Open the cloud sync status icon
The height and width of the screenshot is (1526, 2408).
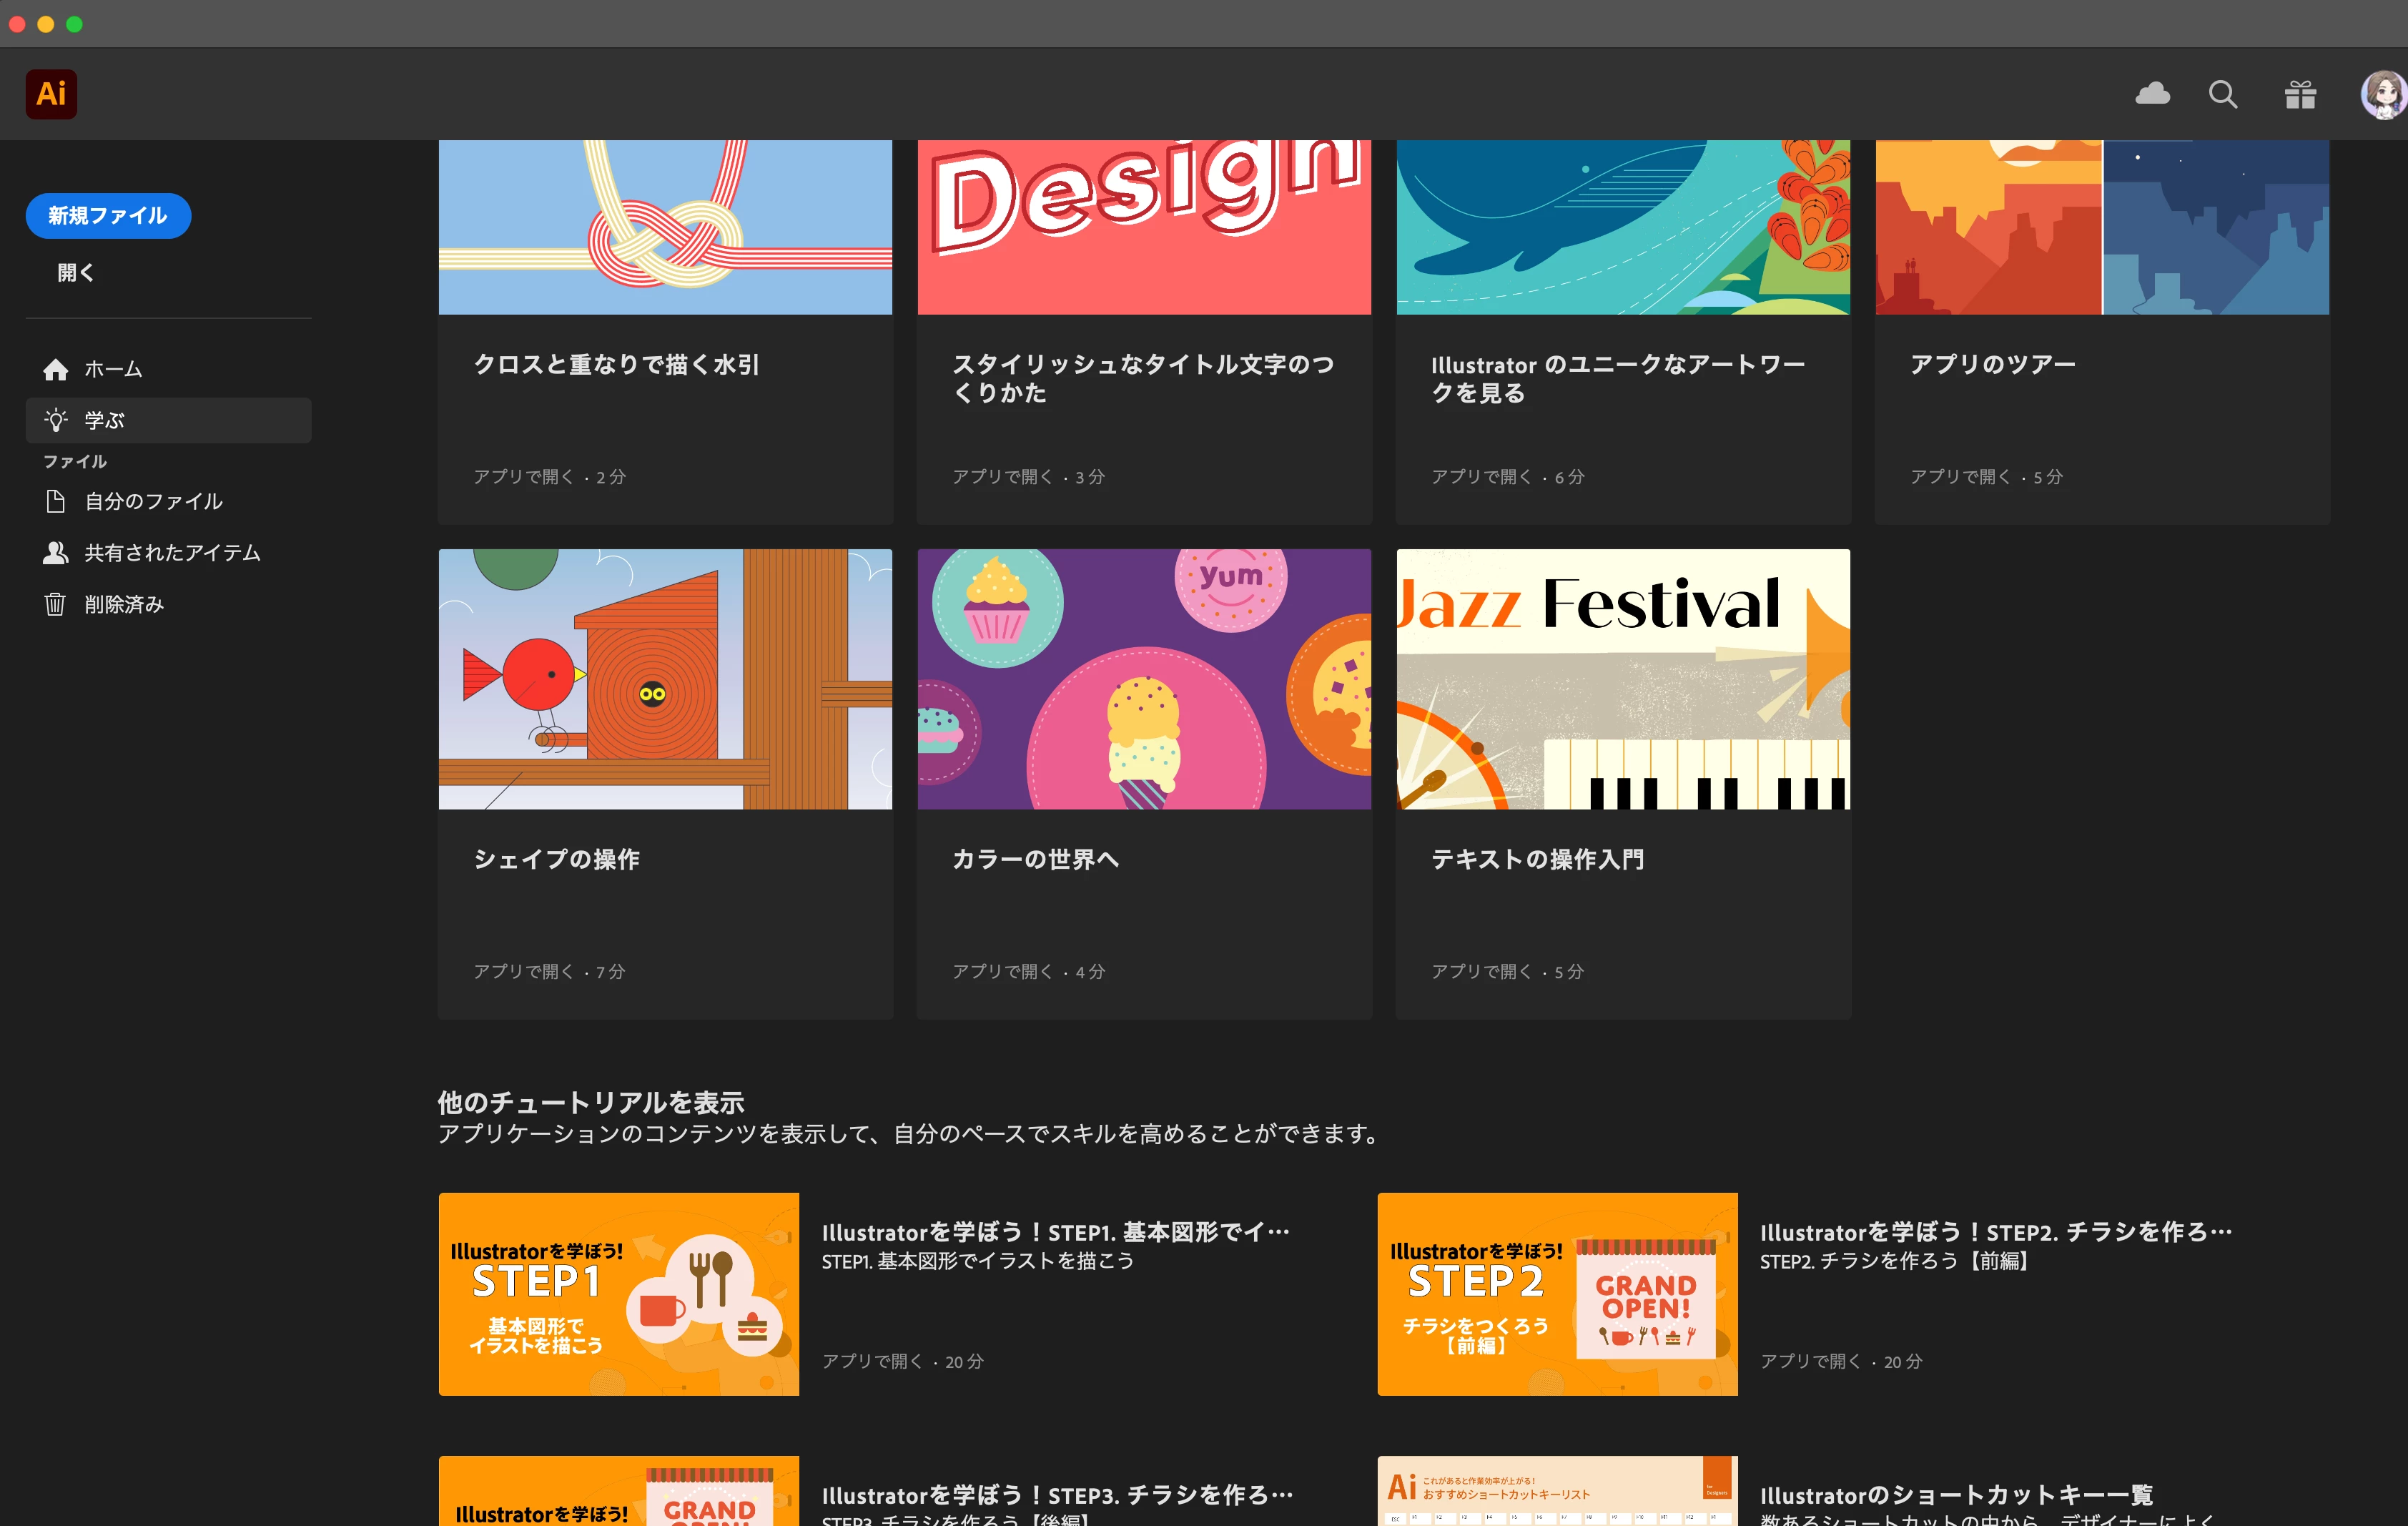coord(2152,94)
